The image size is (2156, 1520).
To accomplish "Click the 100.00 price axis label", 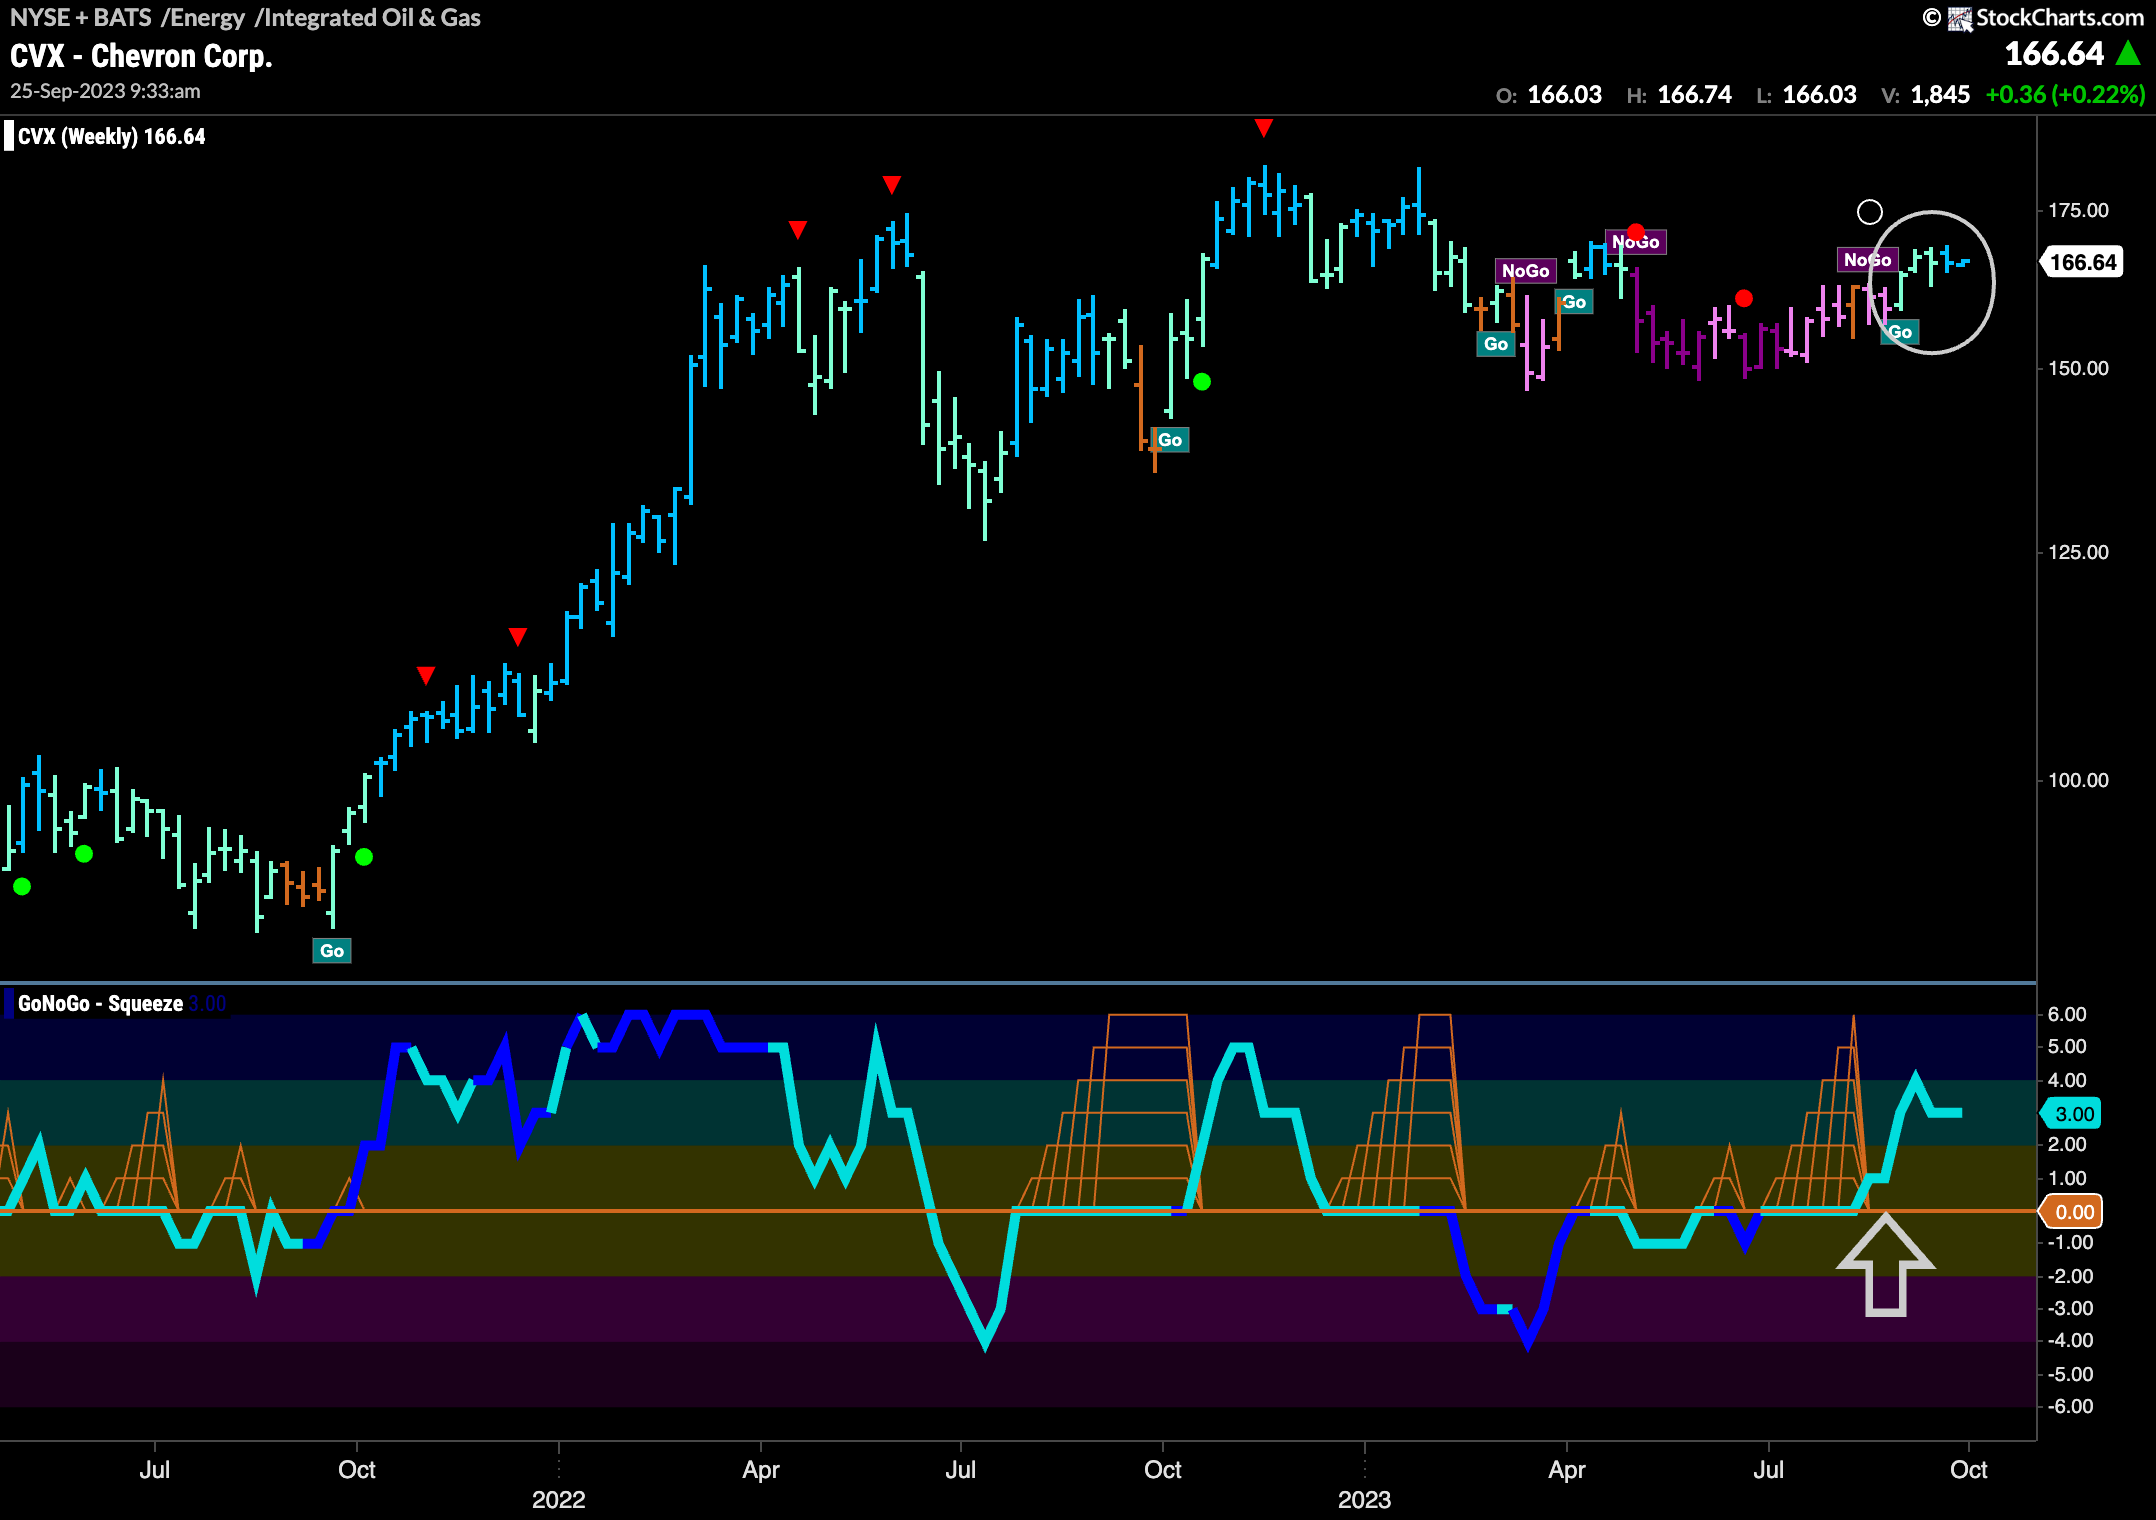I will point(2078,780).
